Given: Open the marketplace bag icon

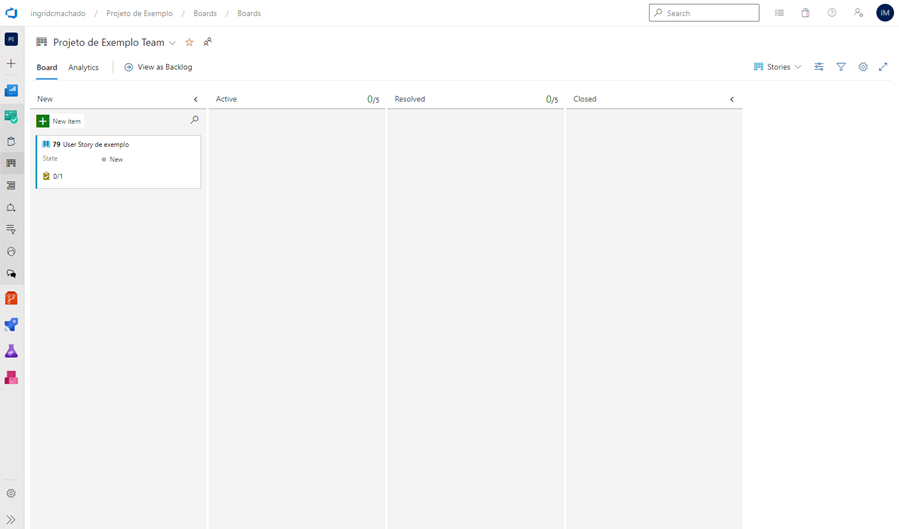Looking at the screenshot, I should coord(806,13).
